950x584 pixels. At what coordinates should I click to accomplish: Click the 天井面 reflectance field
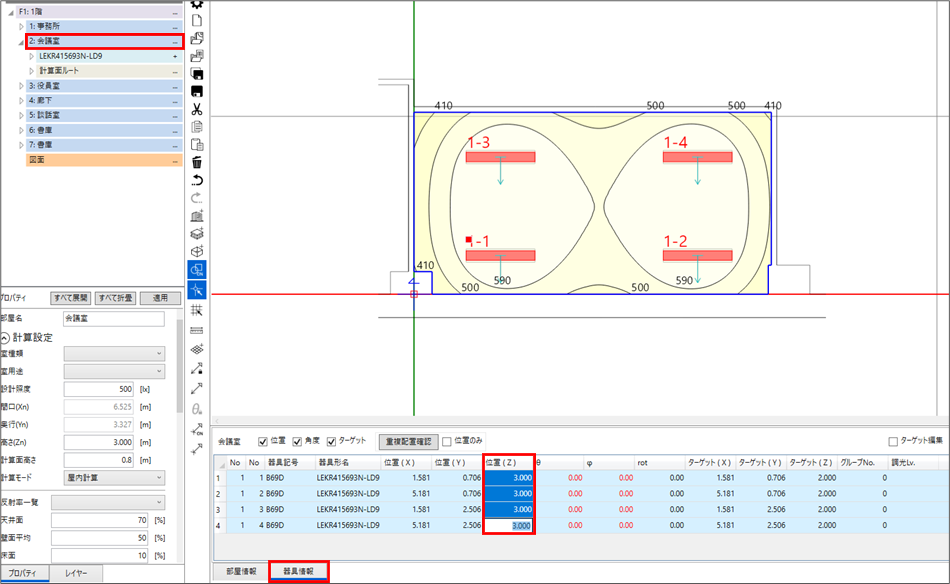pyautogui.click(x=99, y=520)
